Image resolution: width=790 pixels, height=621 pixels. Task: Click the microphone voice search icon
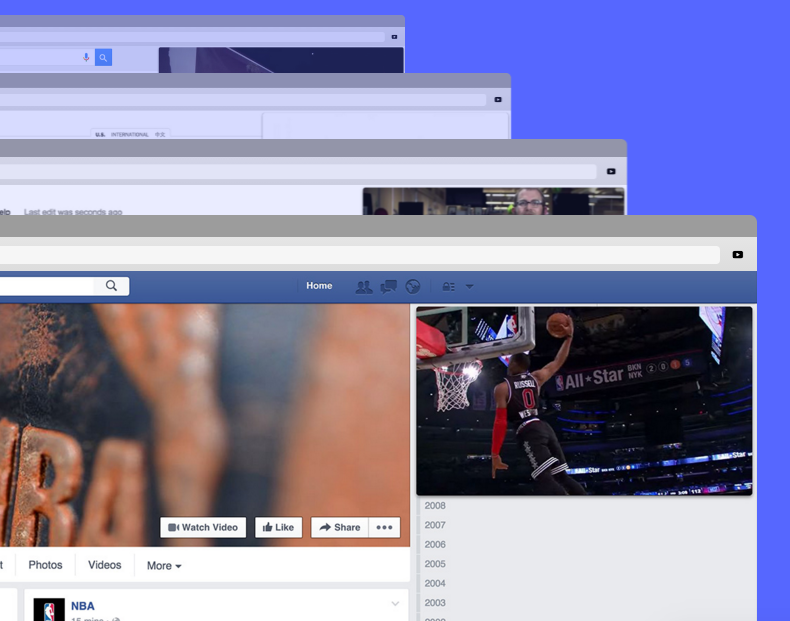pyautogui.click(x=86, y=57)
